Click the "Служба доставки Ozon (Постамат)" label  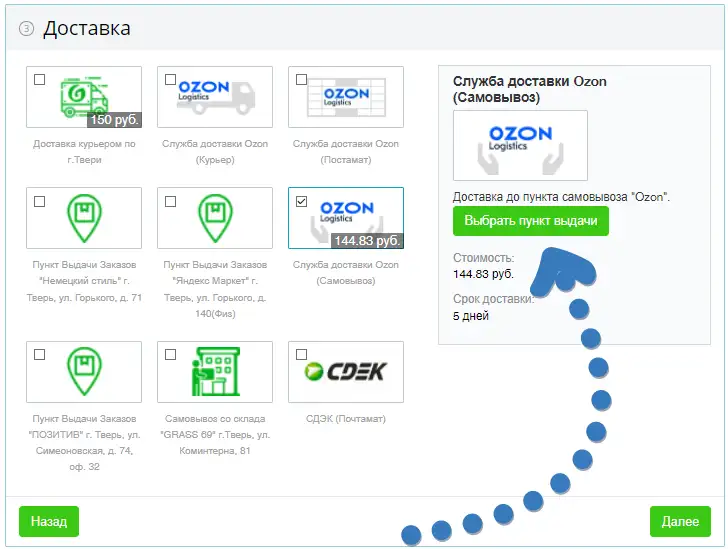tap(346, 152)
